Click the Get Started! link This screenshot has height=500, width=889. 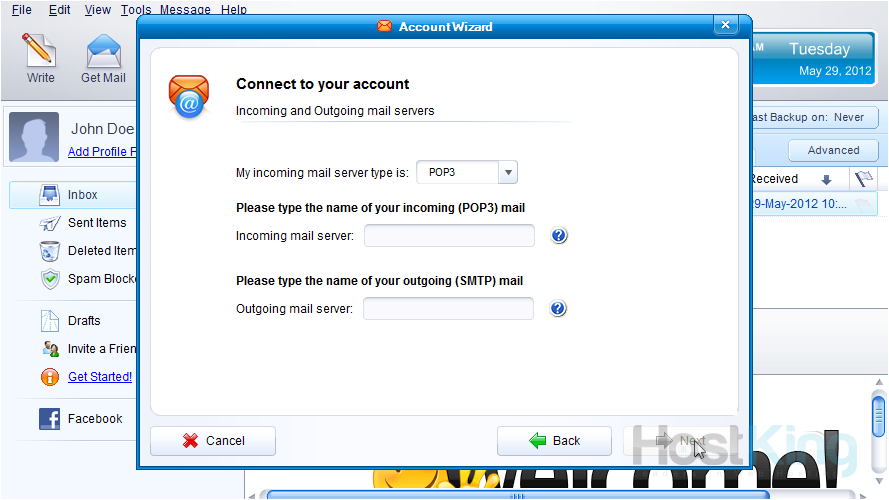99,377
